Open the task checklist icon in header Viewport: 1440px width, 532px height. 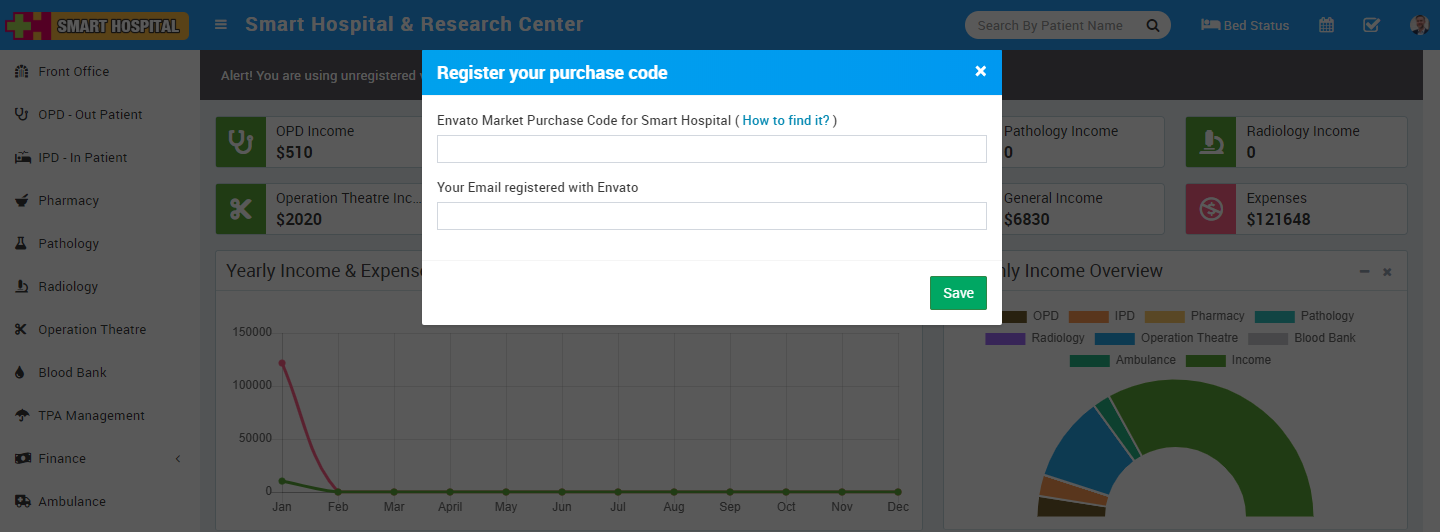[x=1371, y=25]
